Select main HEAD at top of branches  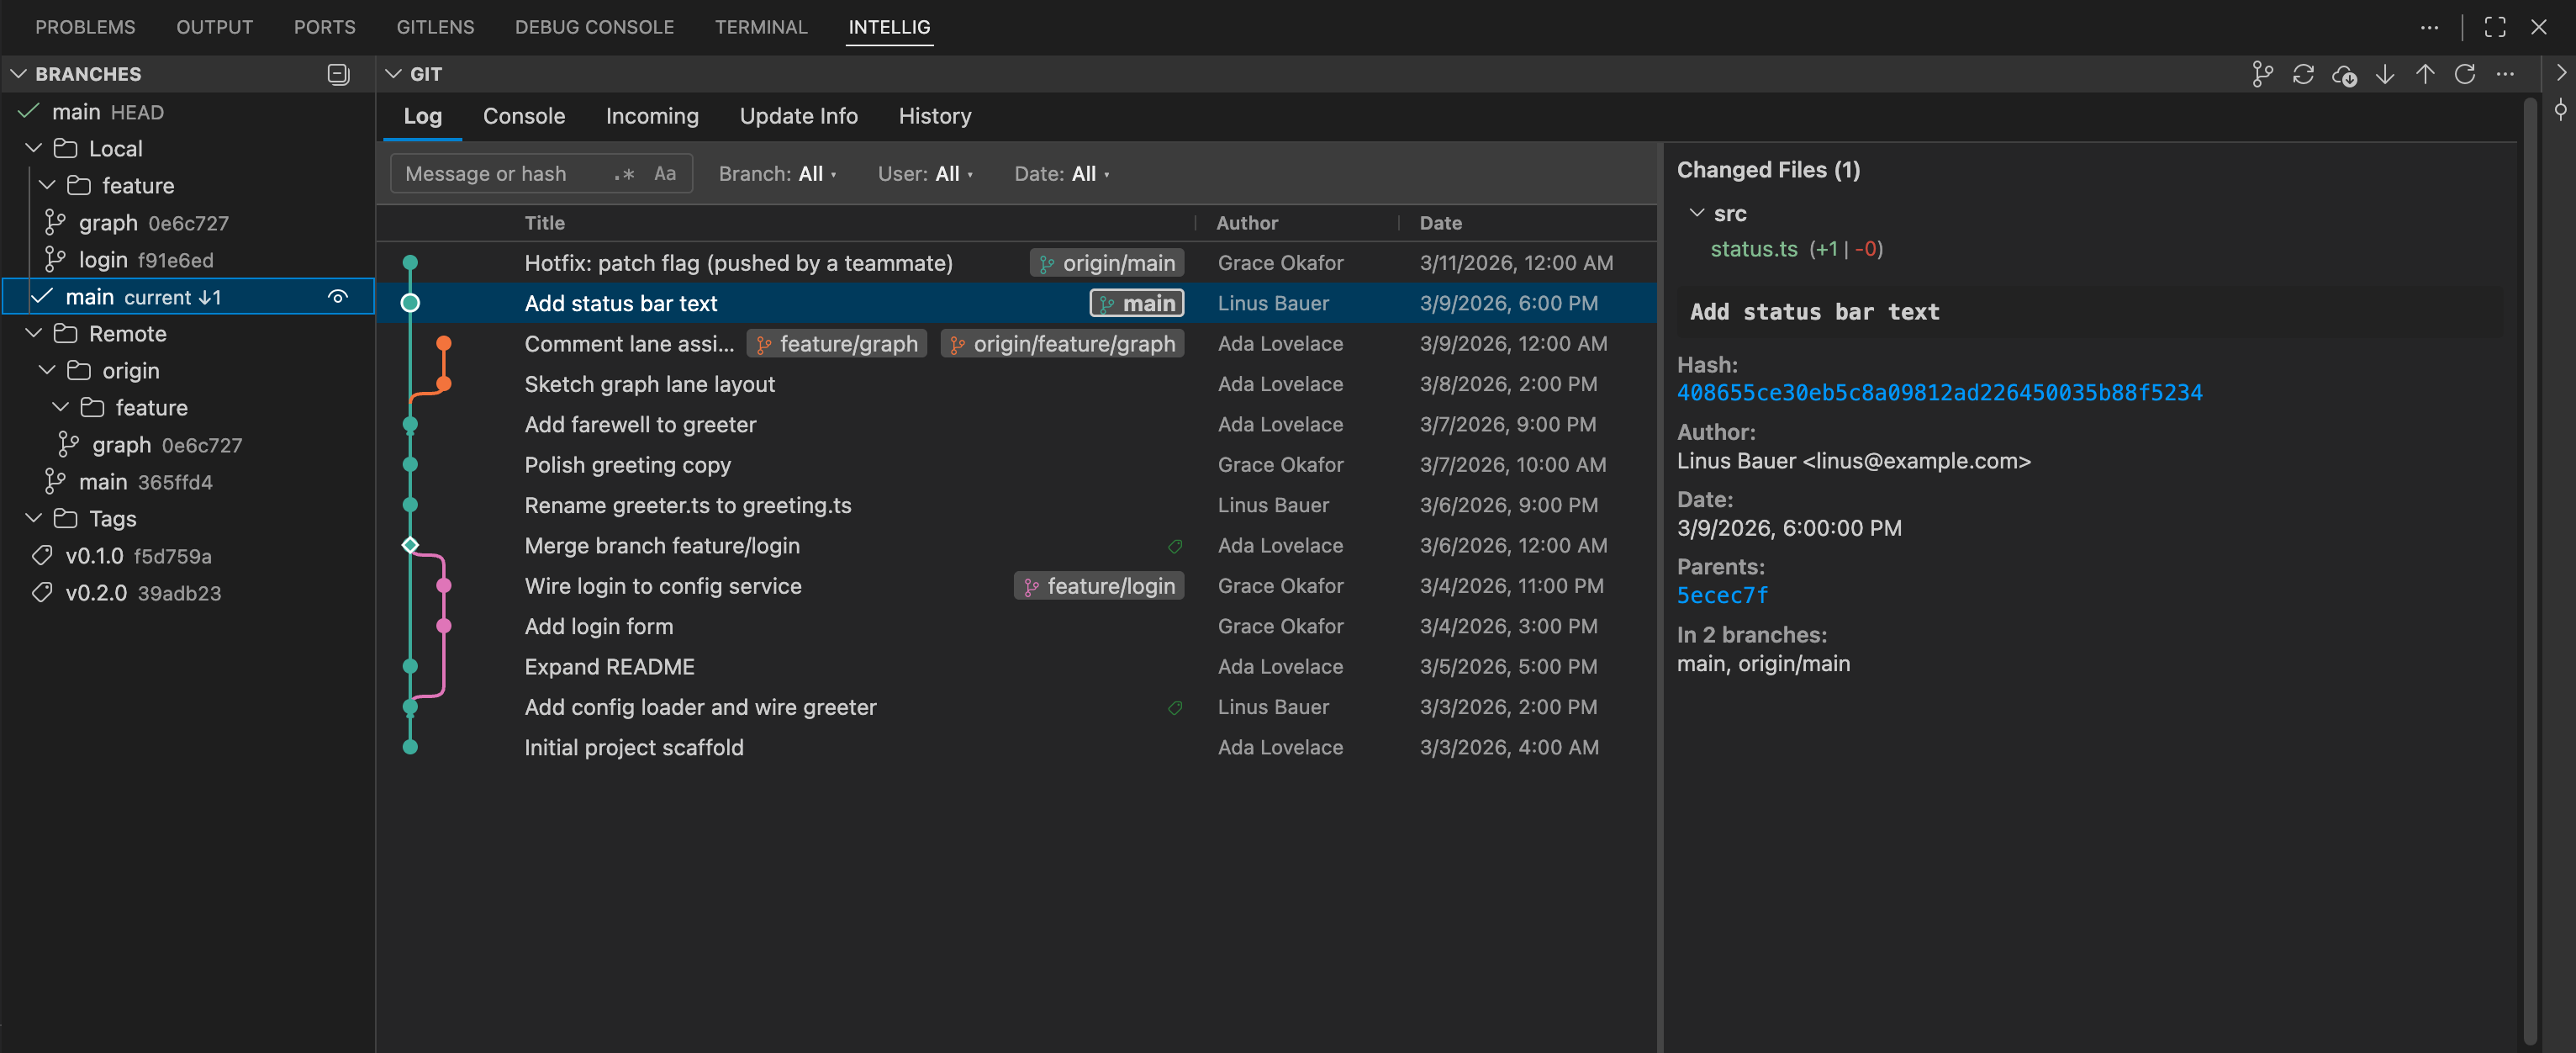point(188,111)
